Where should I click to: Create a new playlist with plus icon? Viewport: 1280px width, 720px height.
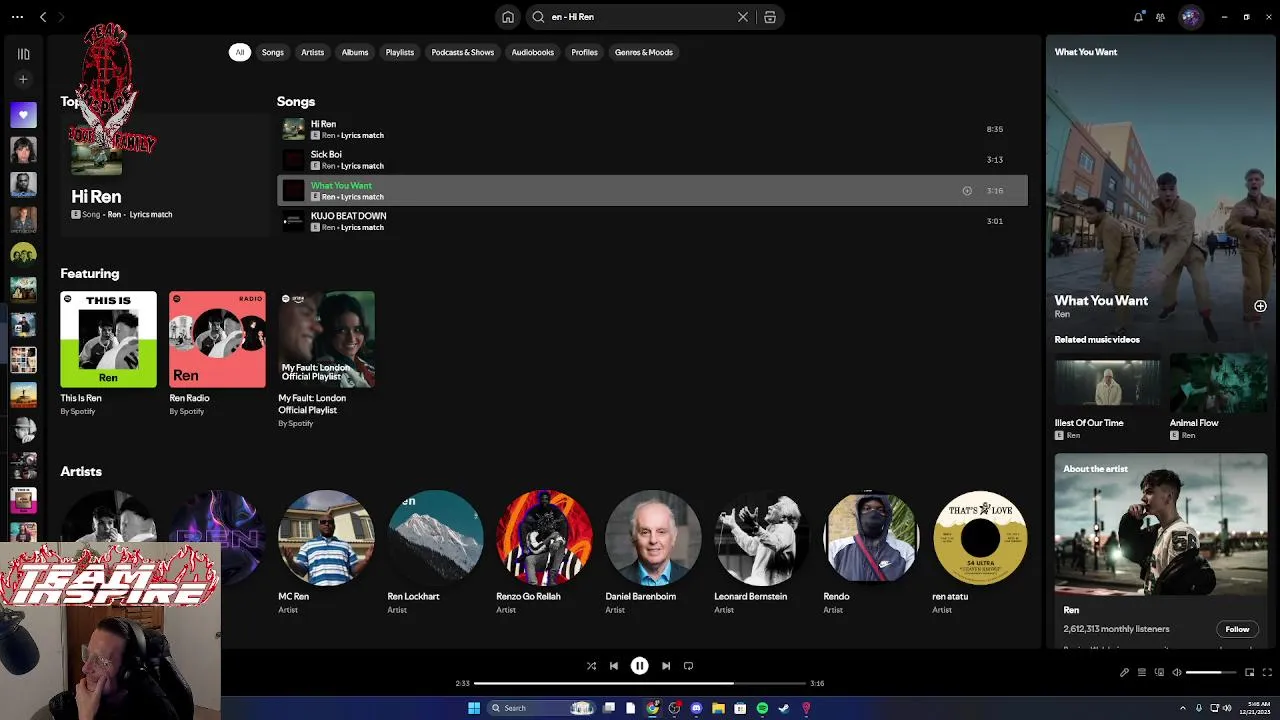pos(23,79)
